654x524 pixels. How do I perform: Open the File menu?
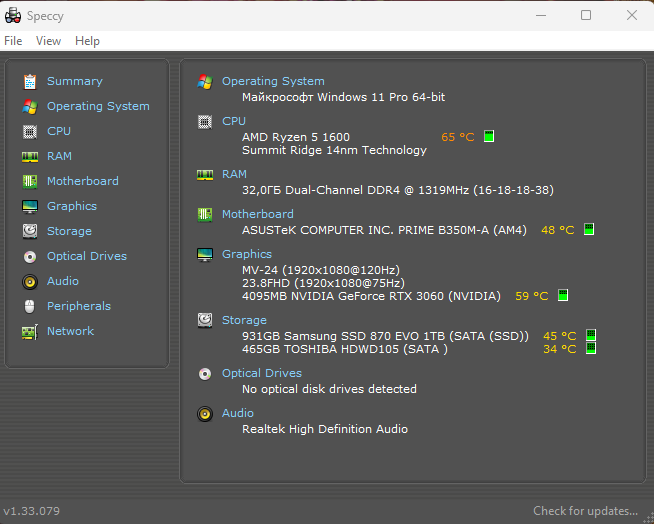coord(13,41)
